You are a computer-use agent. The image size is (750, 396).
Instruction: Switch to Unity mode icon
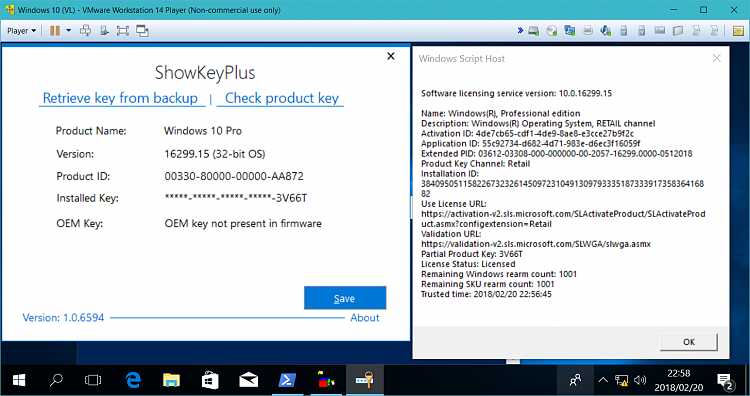click(142, 31)
